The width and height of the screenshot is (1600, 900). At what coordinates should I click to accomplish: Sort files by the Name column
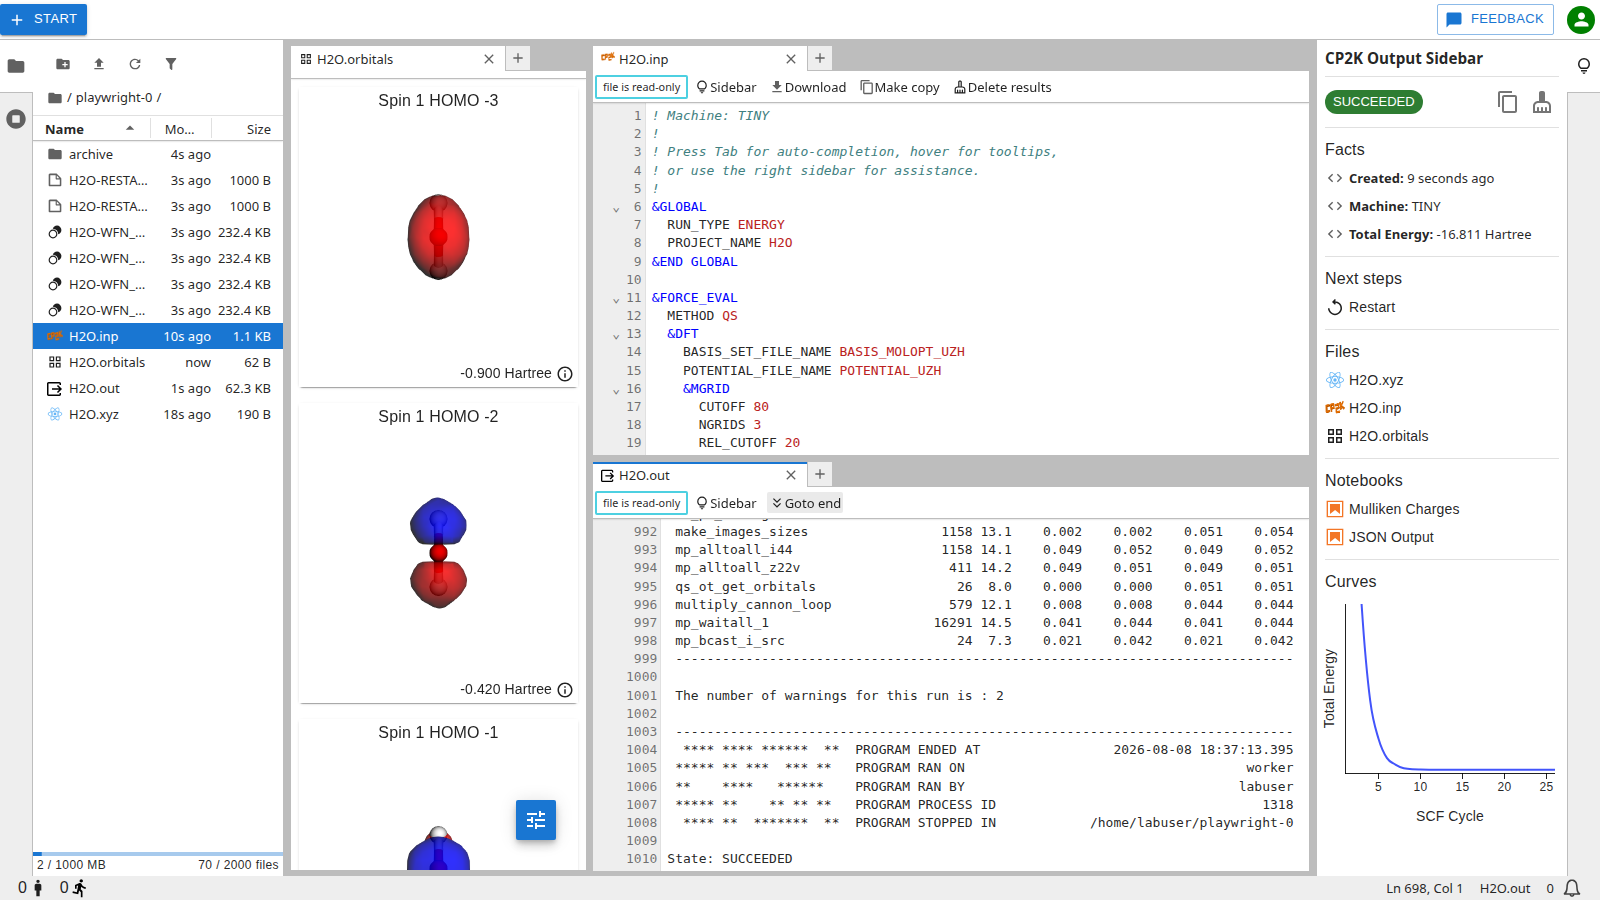[90, 129]
